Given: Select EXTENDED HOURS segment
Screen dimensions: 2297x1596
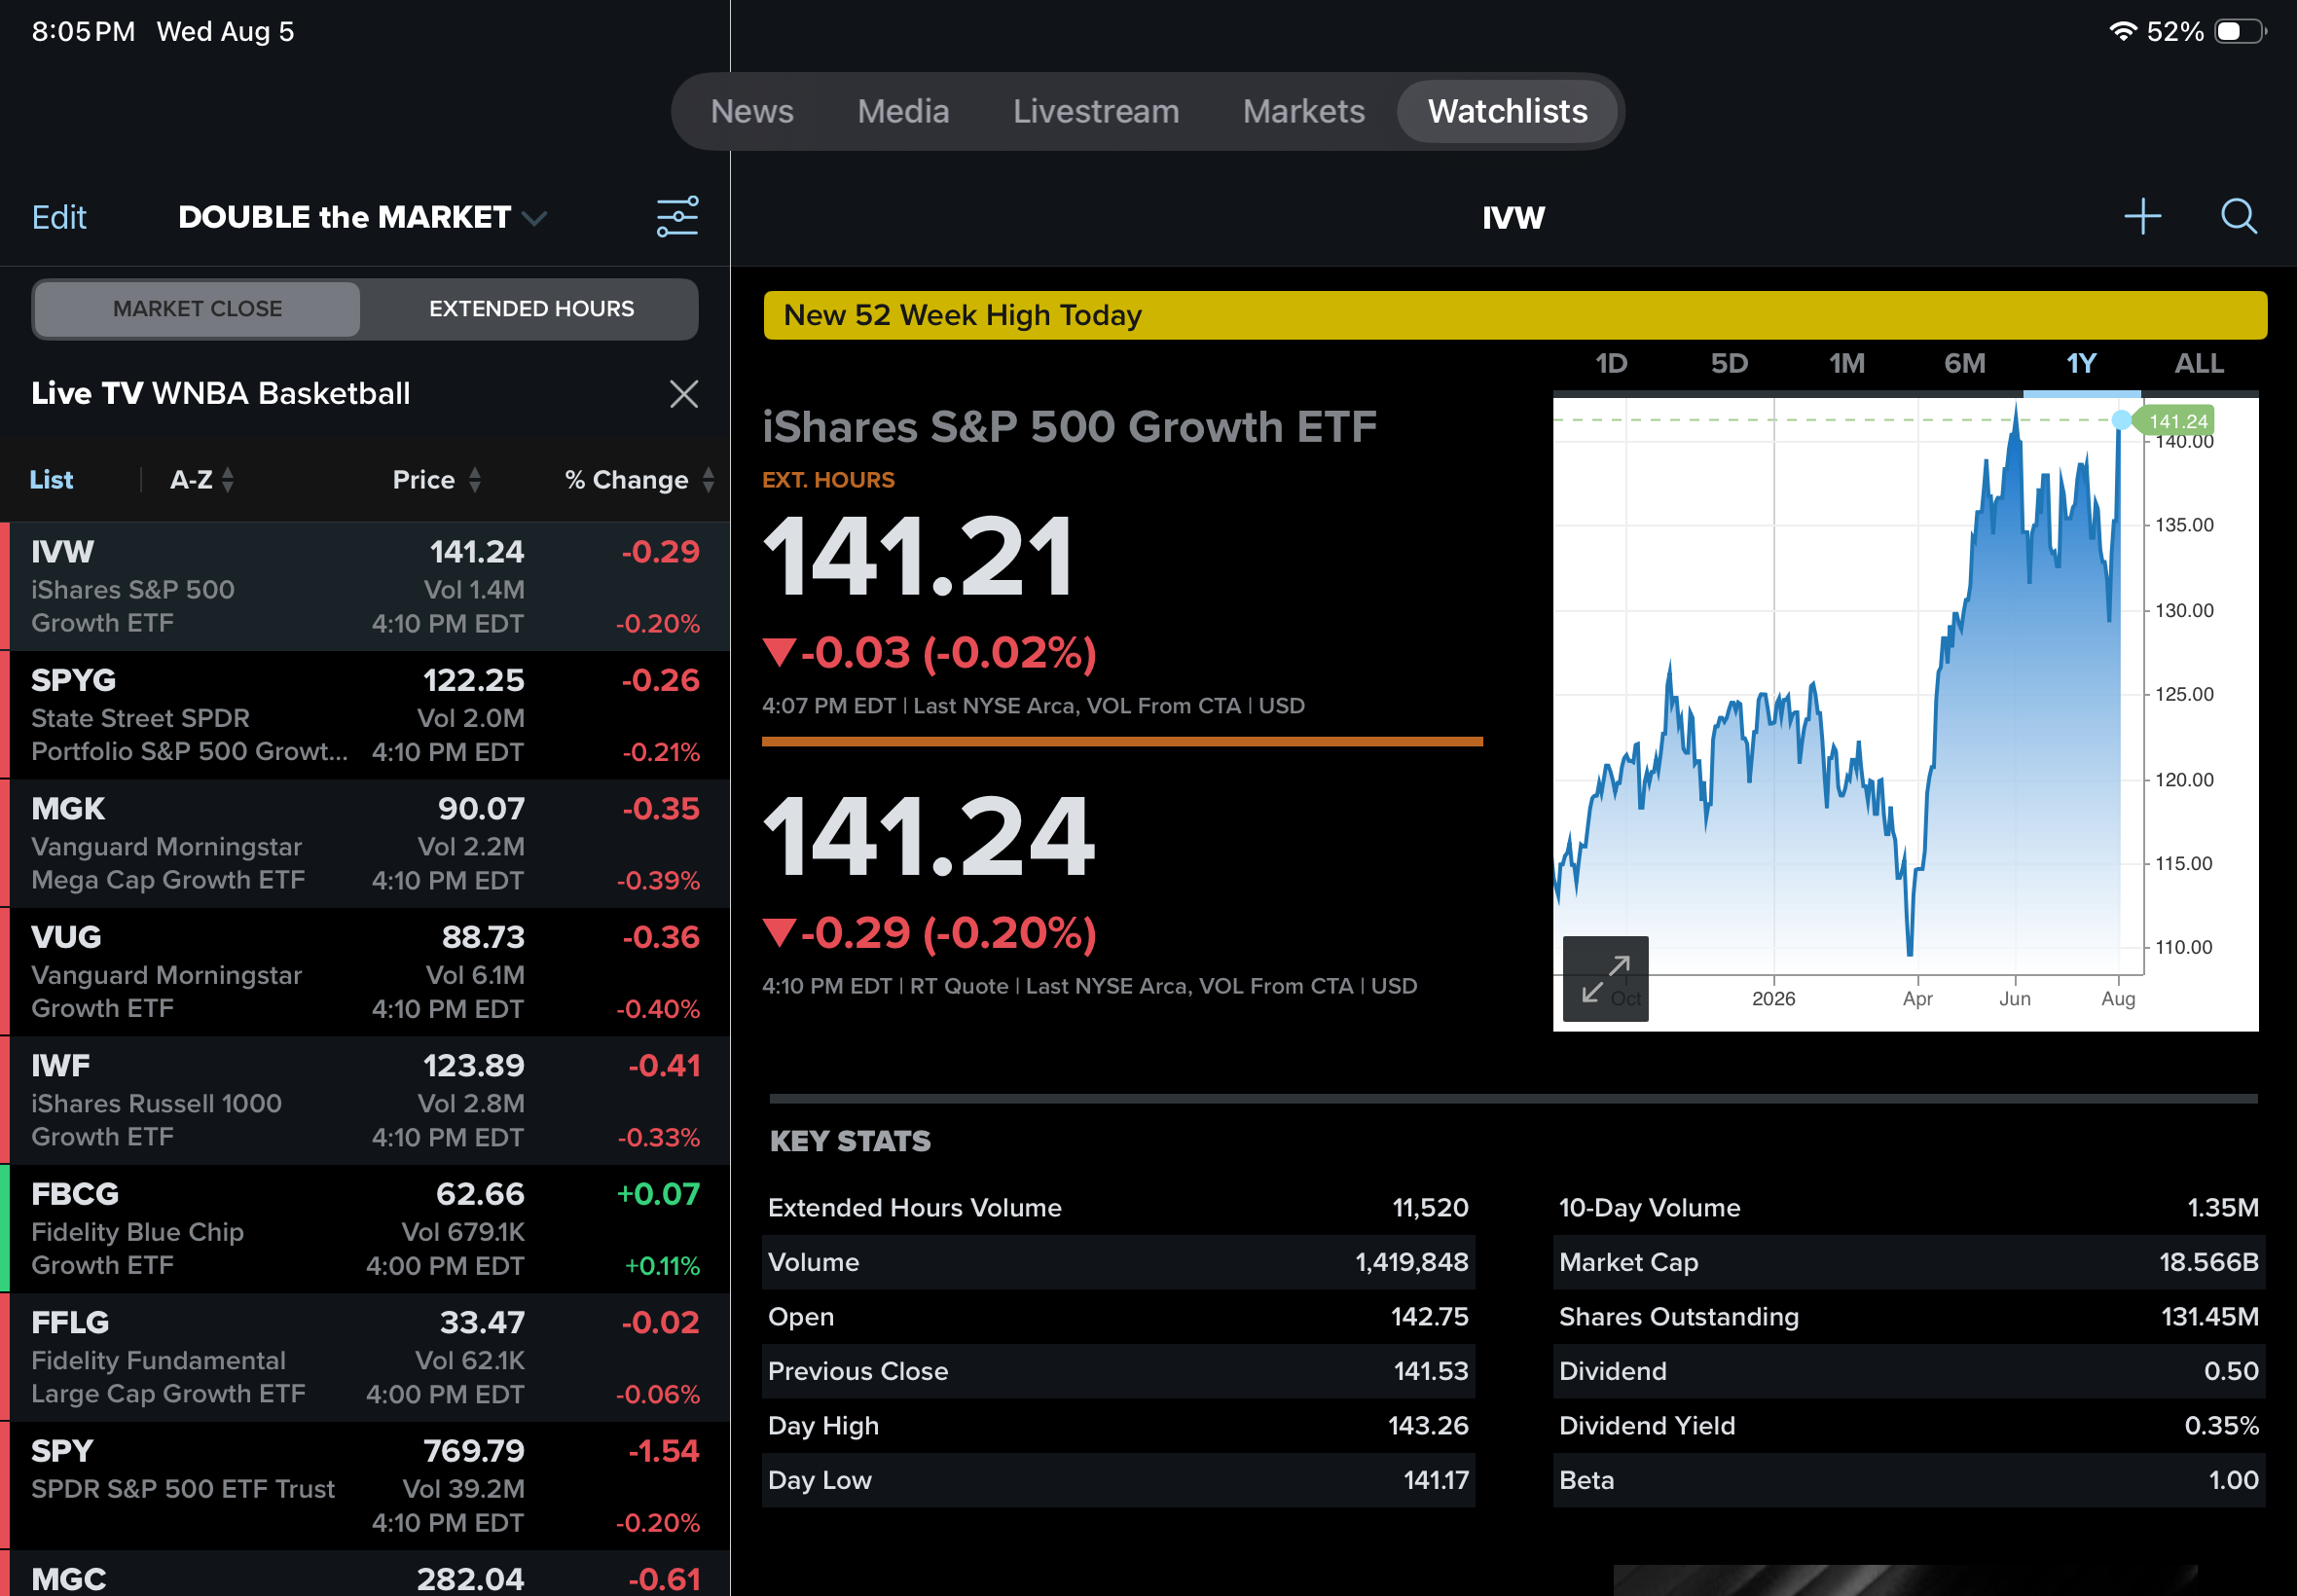Looking at the screenshot, I should [x=531, y=309].
